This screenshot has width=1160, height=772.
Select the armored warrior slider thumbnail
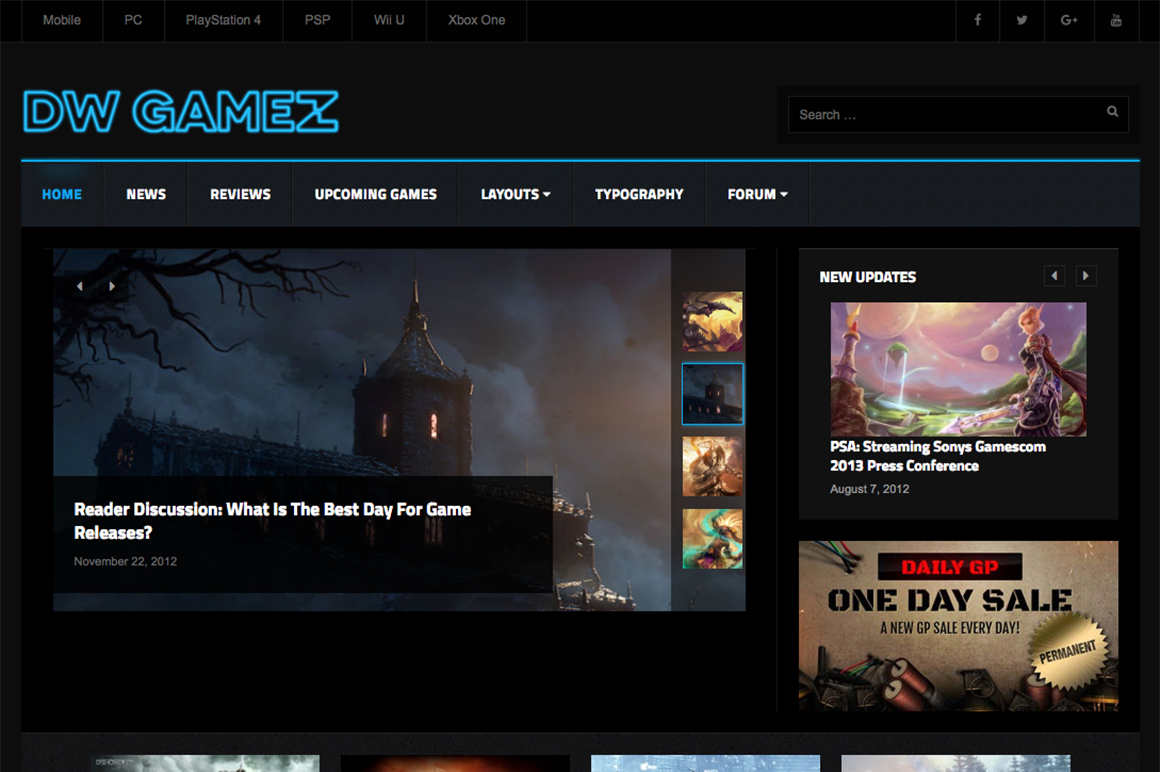[712, 466]
